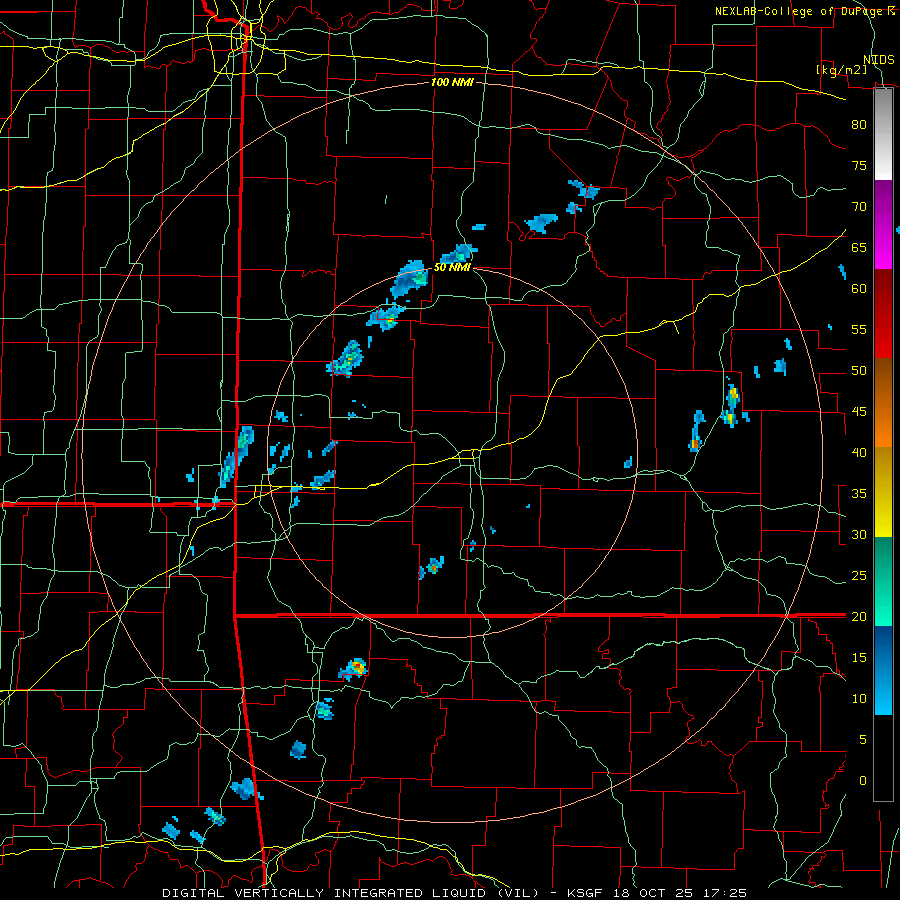Click the scale value 75

tap(859, 165)
